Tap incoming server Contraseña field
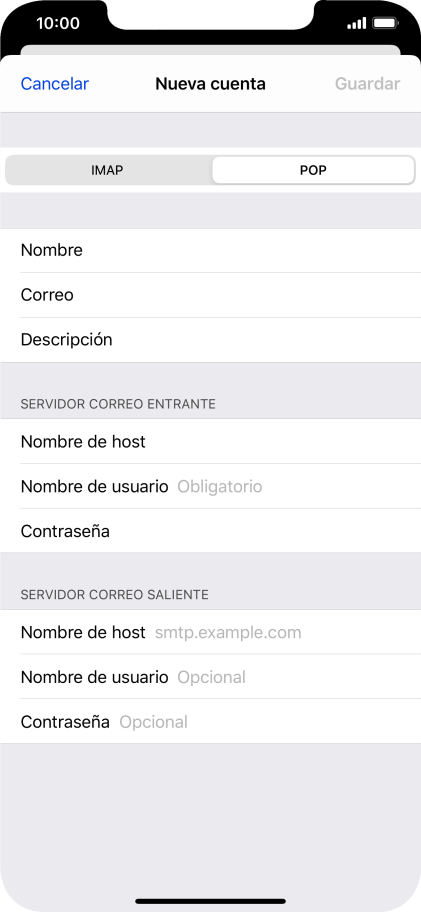This screenshot has width=421, height=912. point(210,531)
